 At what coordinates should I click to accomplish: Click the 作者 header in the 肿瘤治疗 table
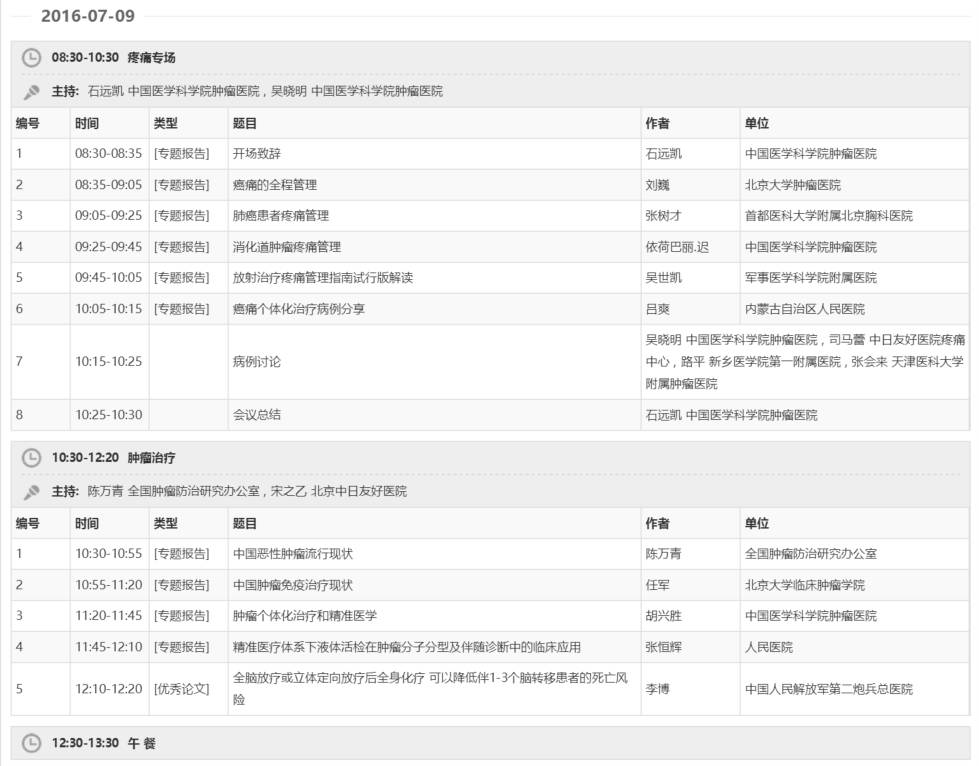657,523
